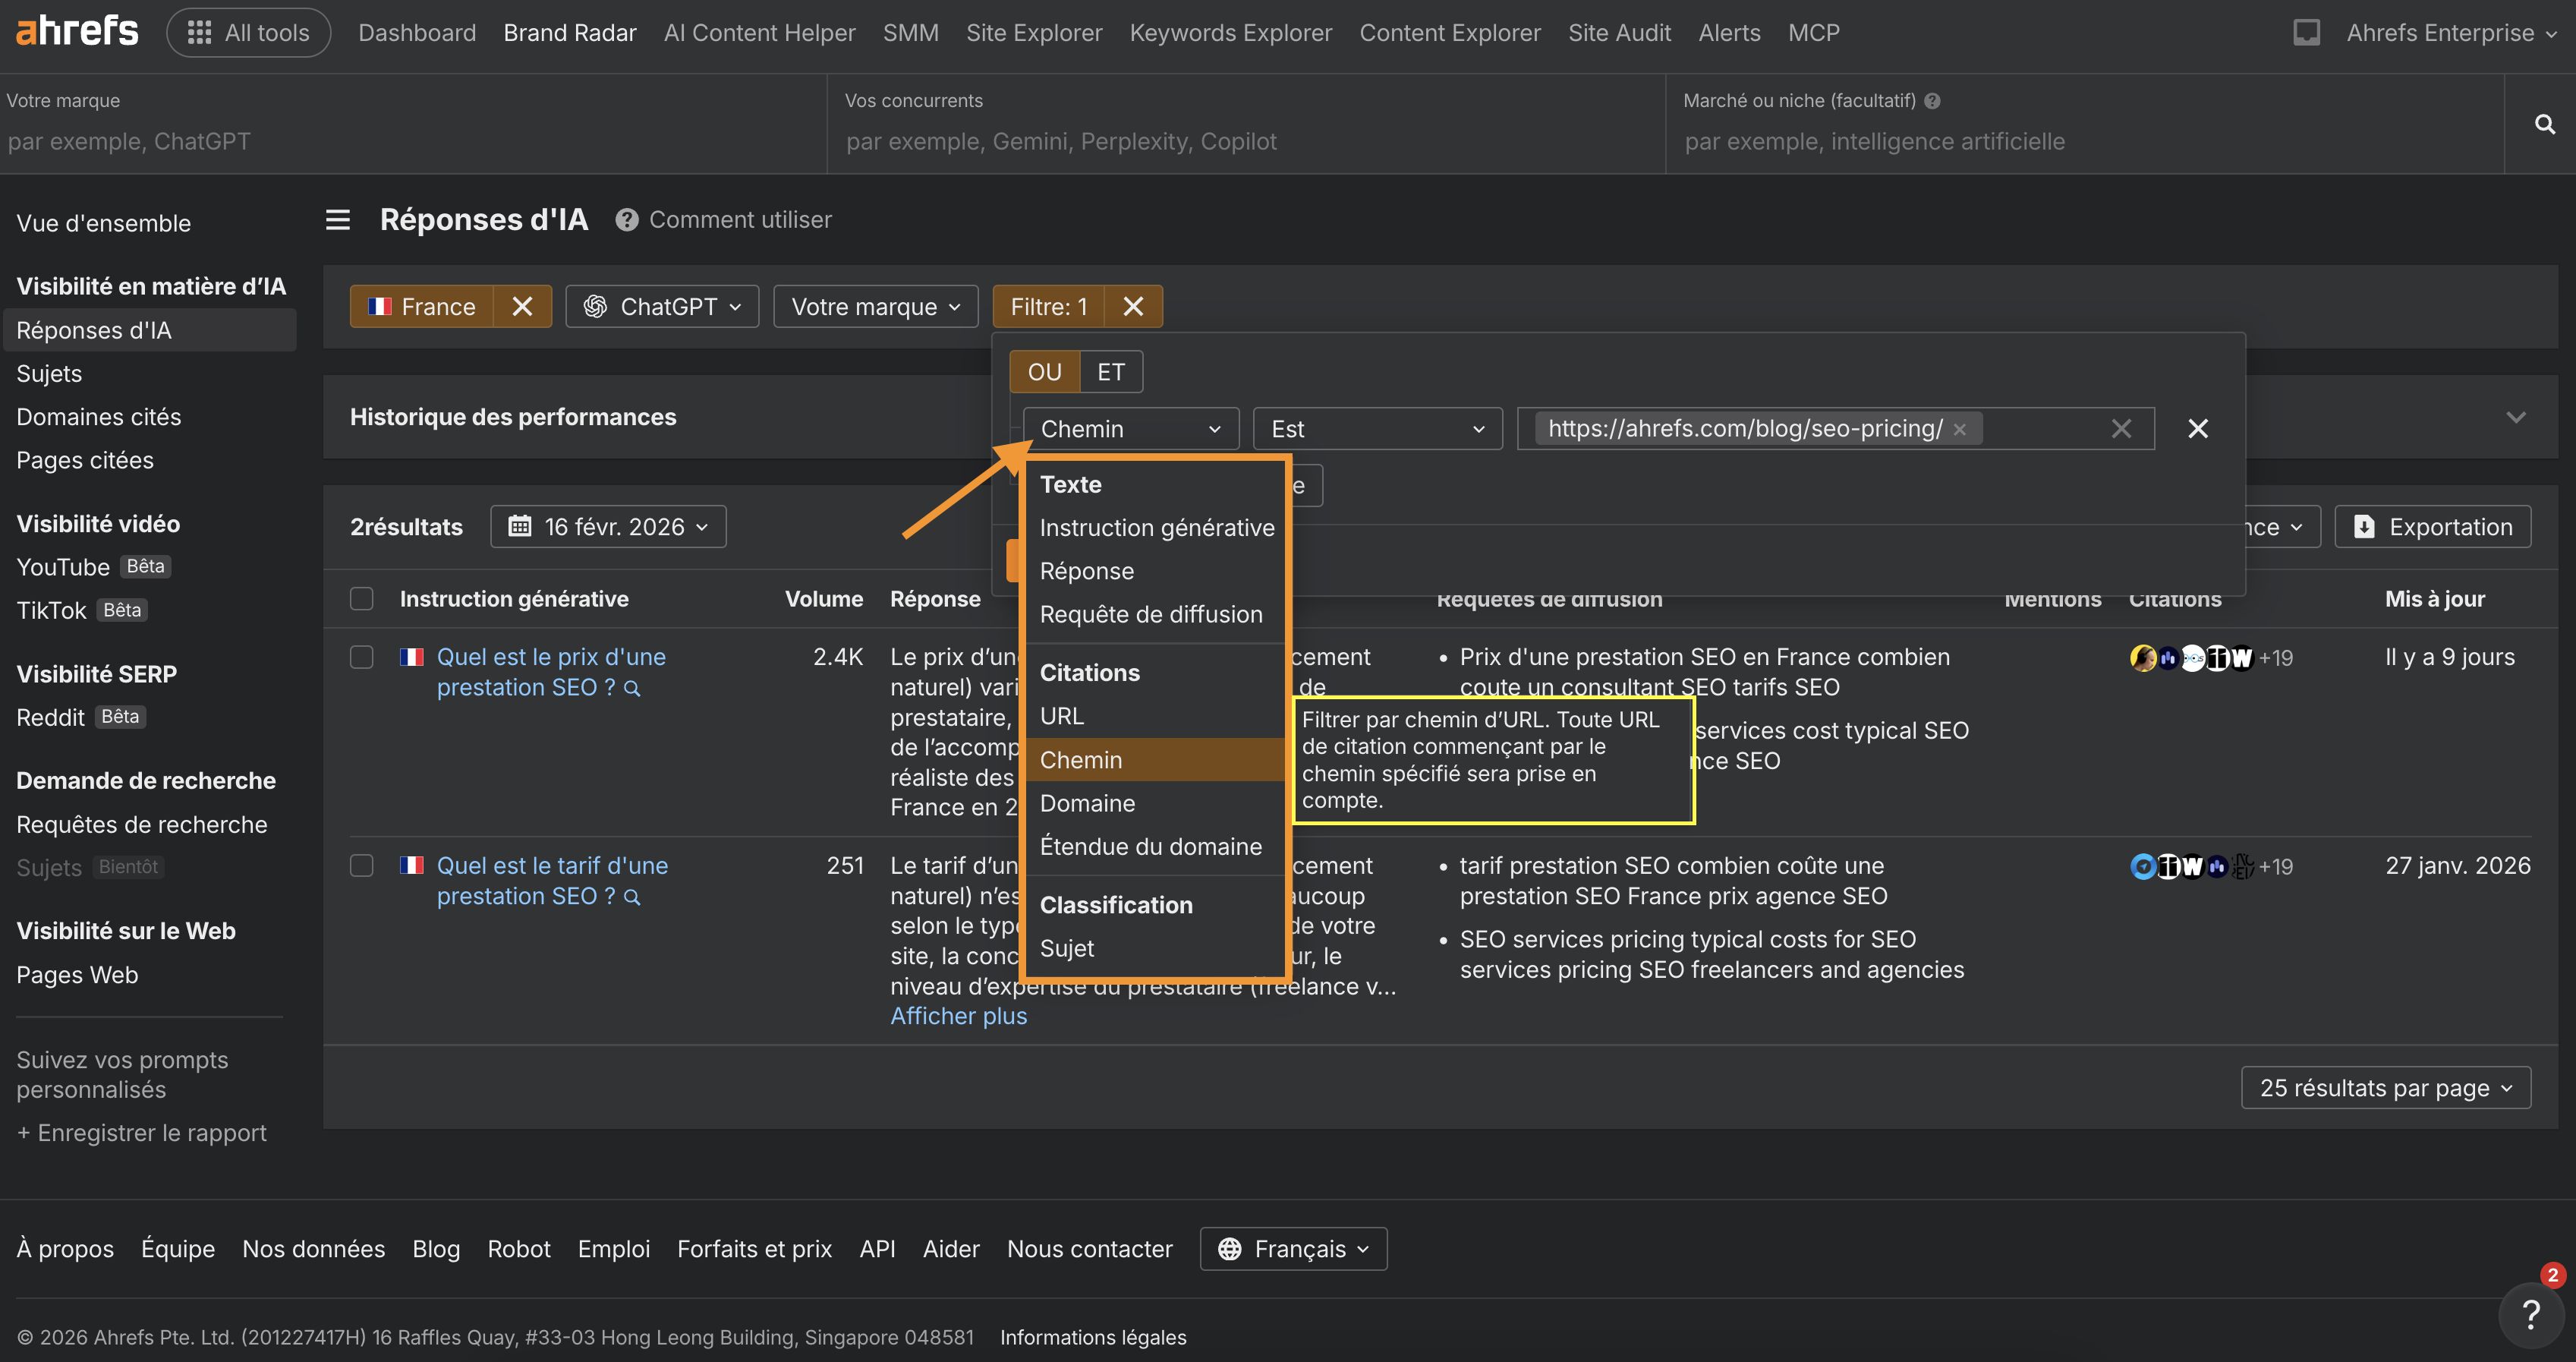The height and width of the screenshot is (1362, 2576).
Task: Clear the Filtre: 1 filter chip
Action: (1133, 307)
